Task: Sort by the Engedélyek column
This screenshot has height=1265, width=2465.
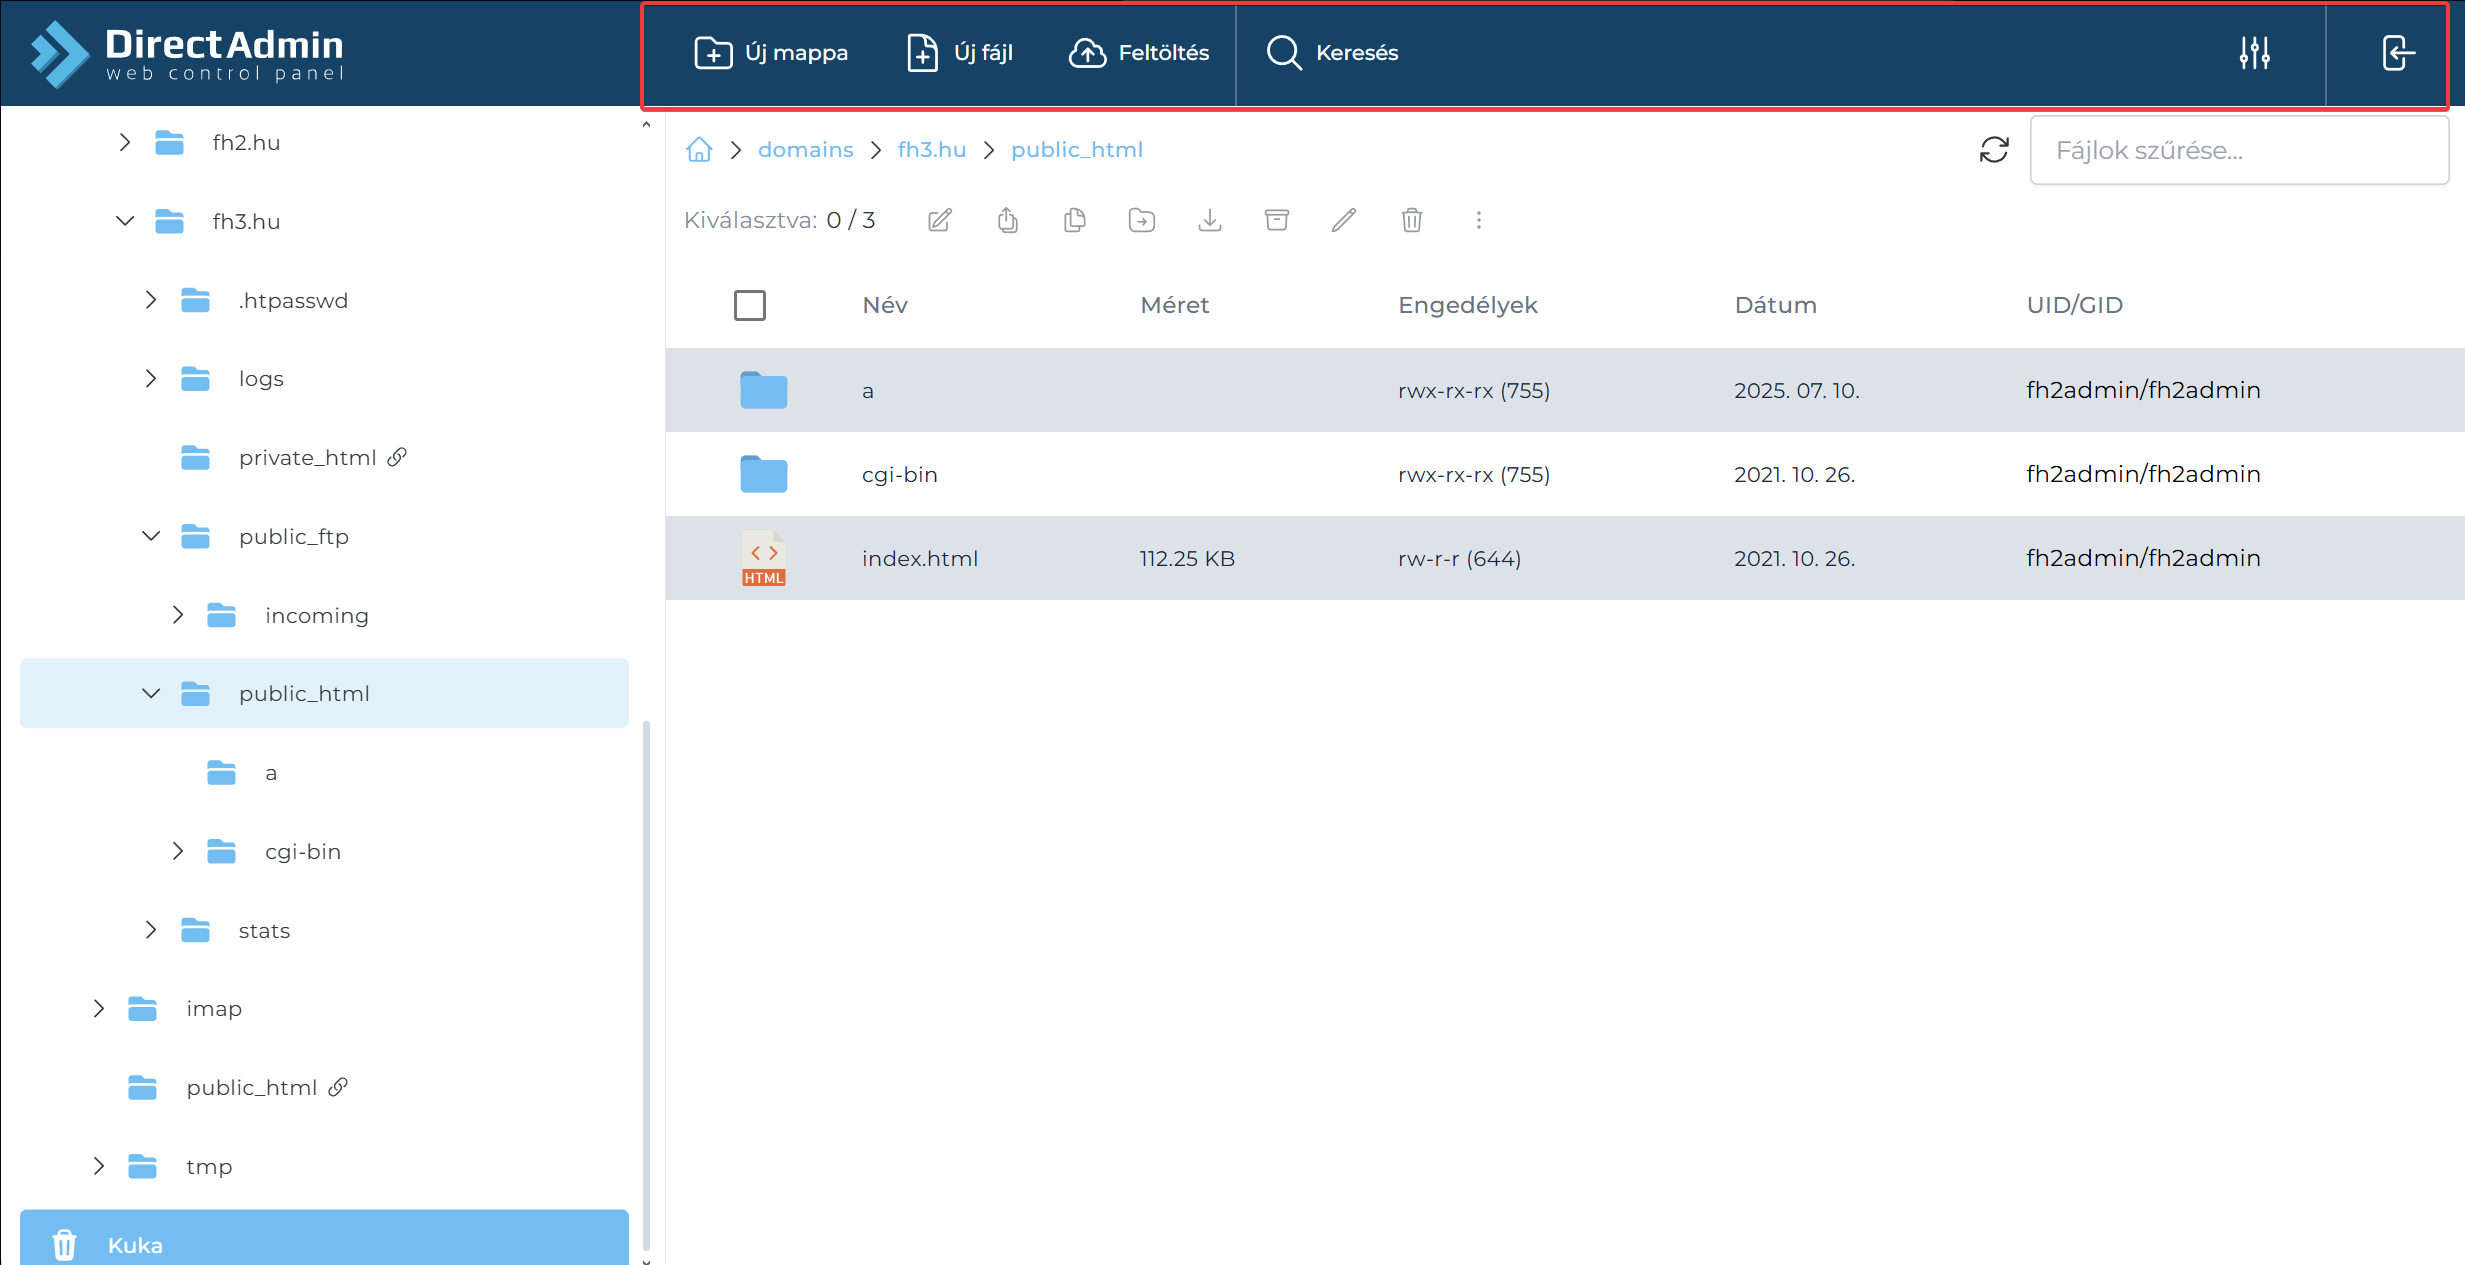Action: [1468, 305]
